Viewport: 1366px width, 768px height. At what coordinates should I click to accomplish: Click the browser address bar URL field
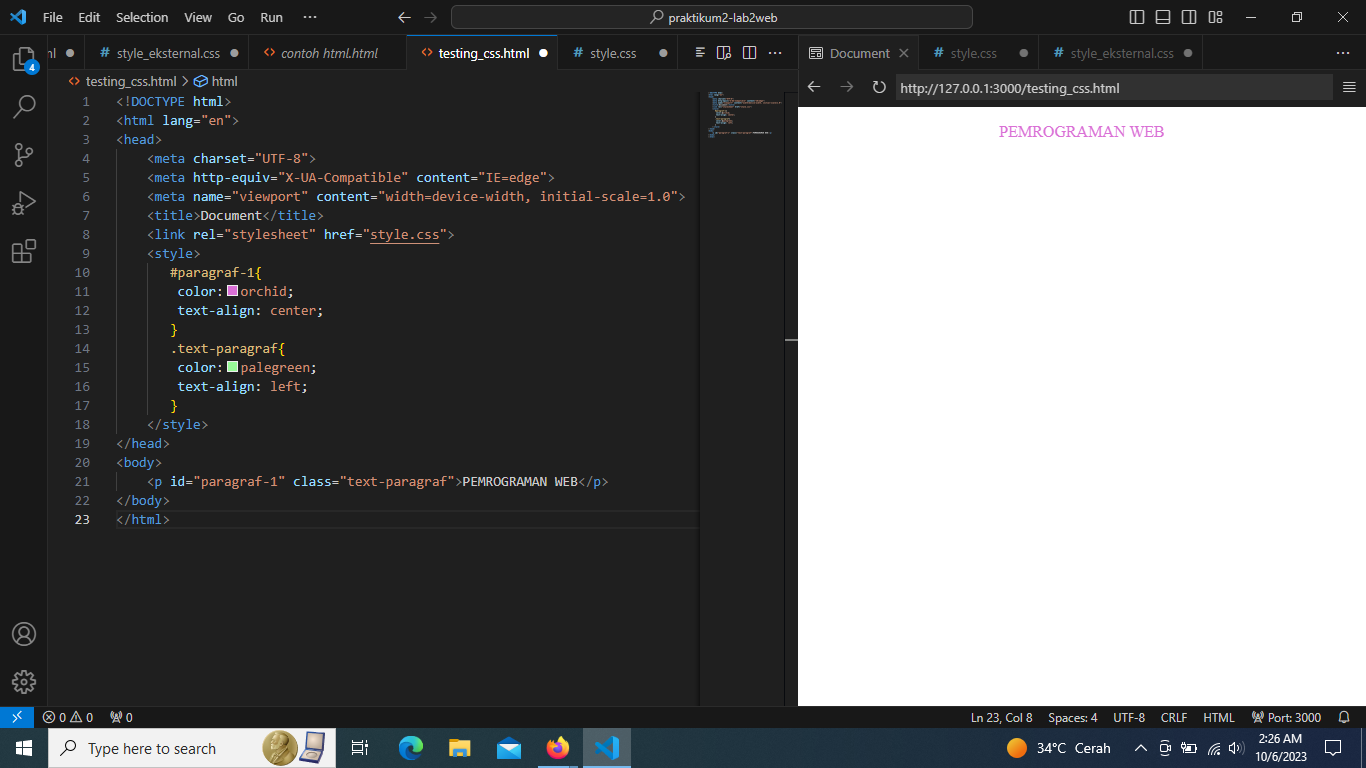(1008, 88)
